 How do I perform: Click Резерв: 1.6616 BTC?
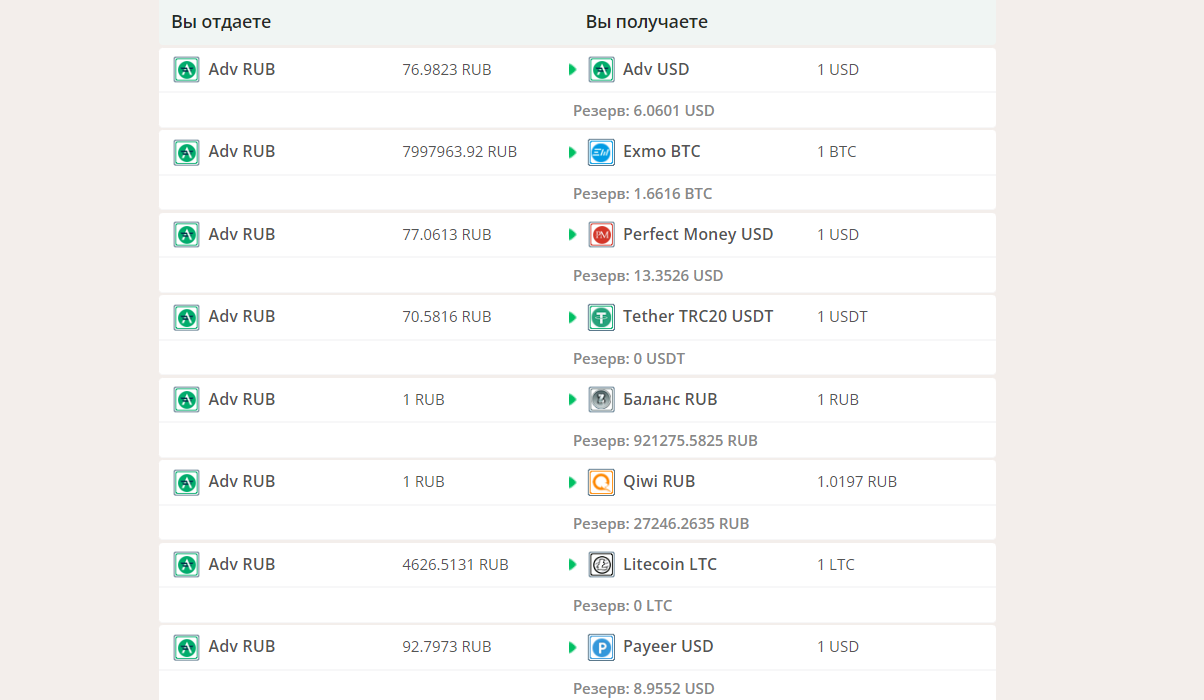[643, 194]
